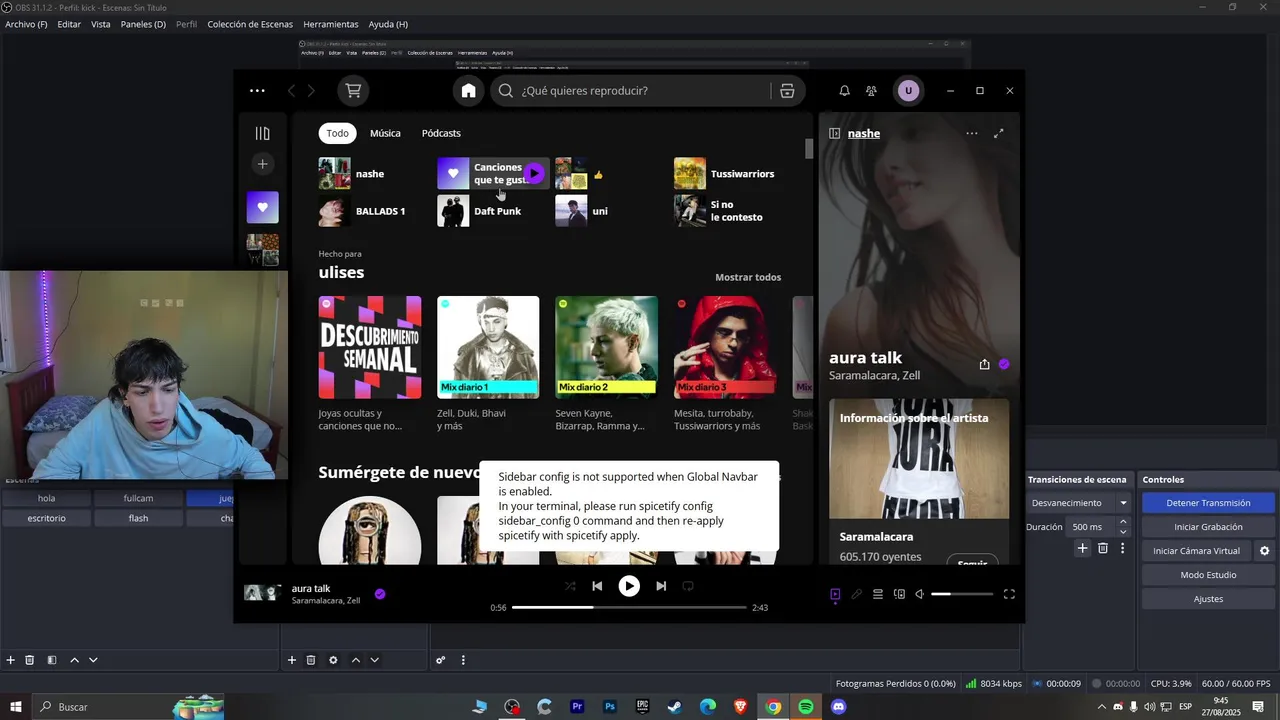1280x720 pixels.
Task: Move OBS scene down with arrow
Action: pos(93,660)
